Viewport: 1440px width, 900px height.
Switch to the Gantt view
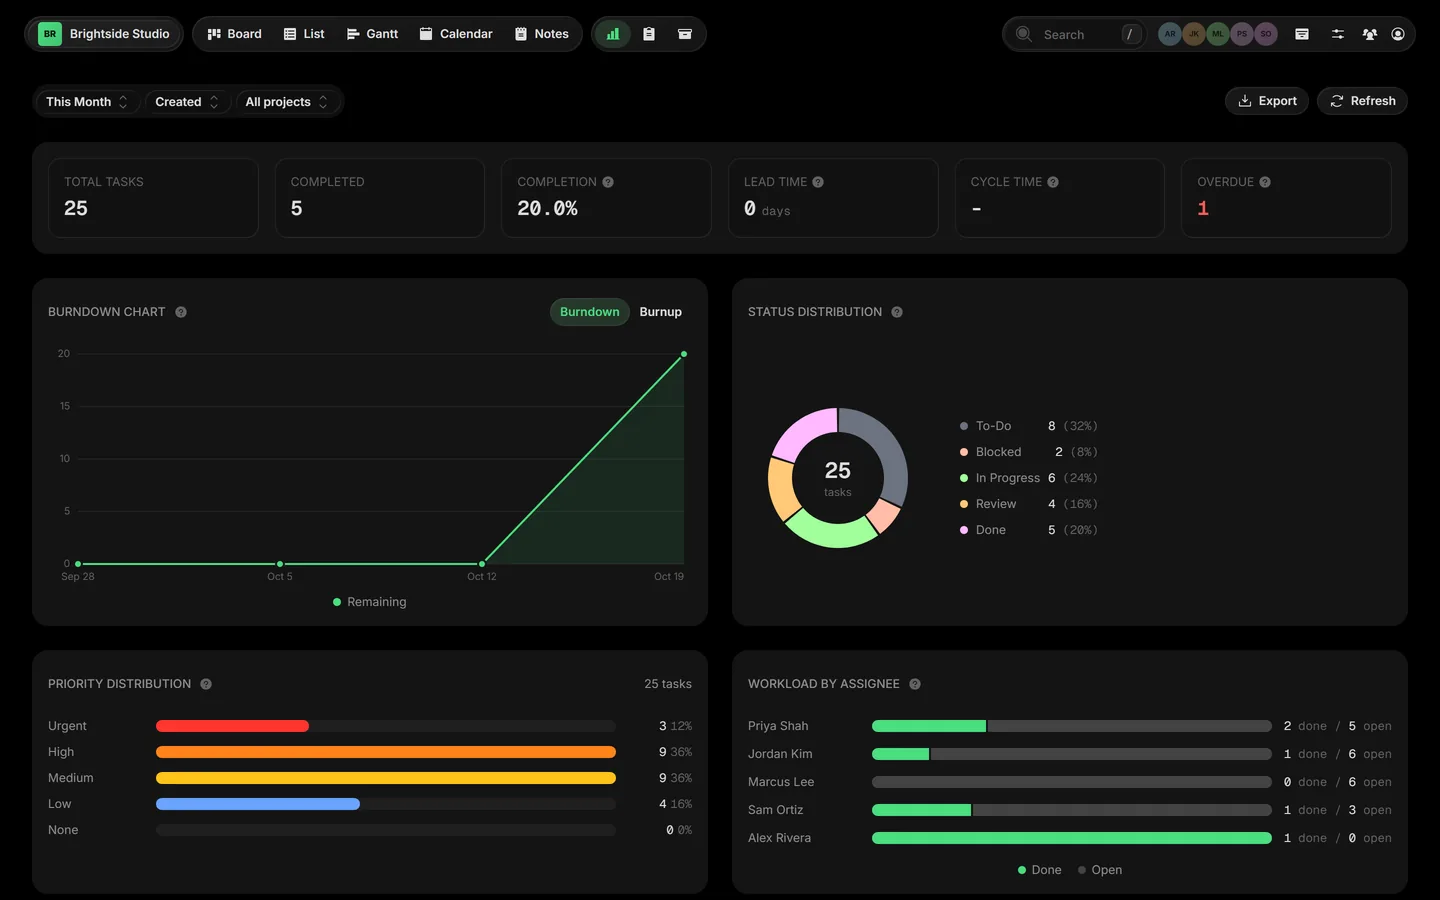coord(372,34)
